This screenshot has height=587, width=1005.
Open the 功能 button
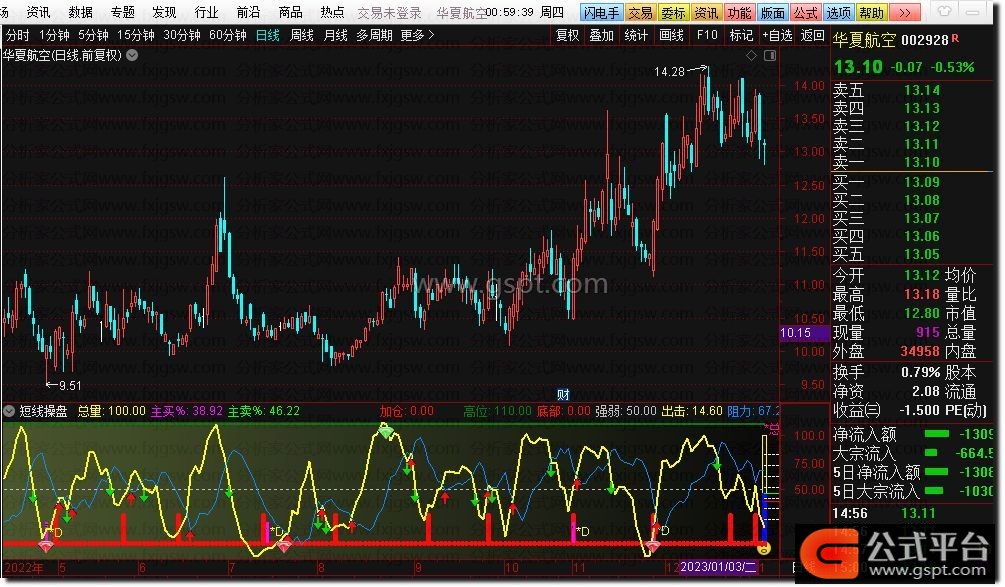739,12
